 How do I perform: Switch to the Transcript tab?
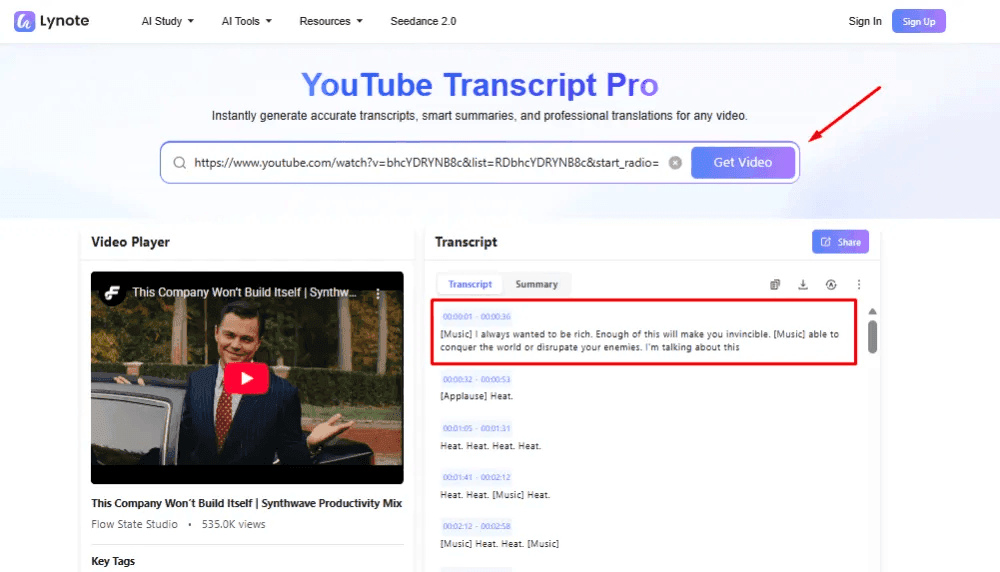[x=469, y=284]
